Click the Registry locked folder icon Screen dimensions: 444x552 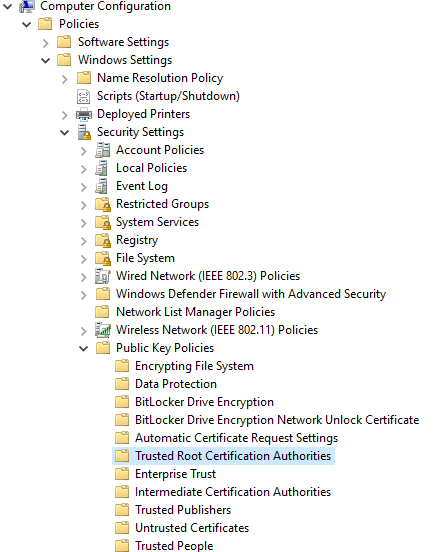[103, 240]
